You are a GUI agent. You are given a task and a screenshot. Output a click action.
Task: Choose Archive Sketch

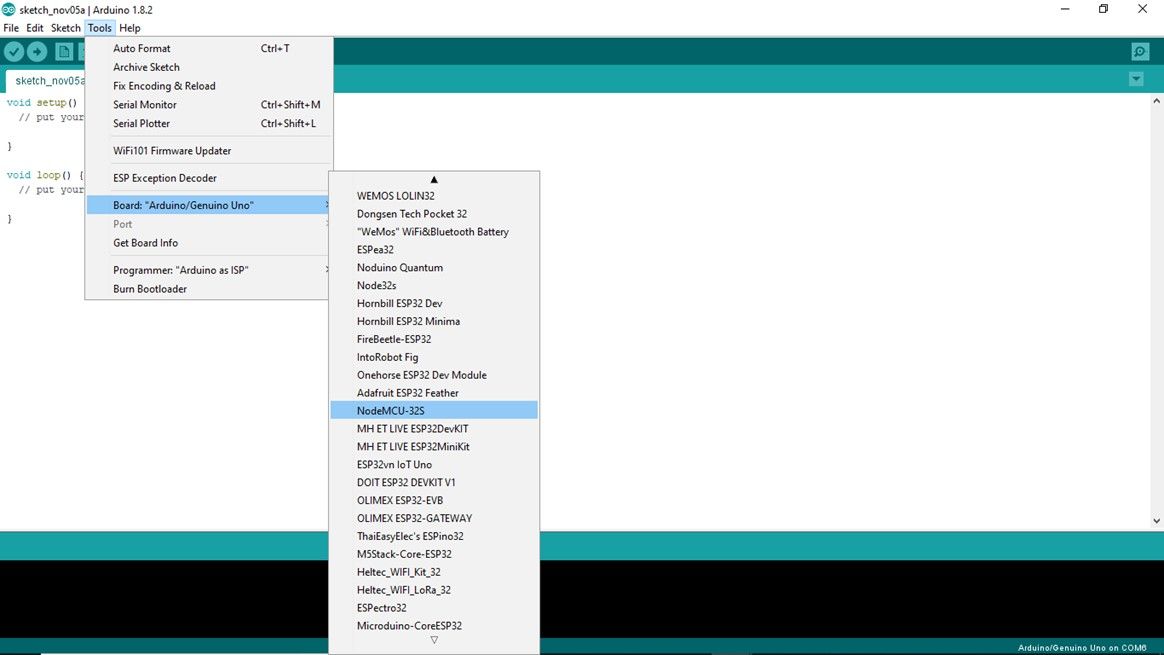(x=208, y=67)
